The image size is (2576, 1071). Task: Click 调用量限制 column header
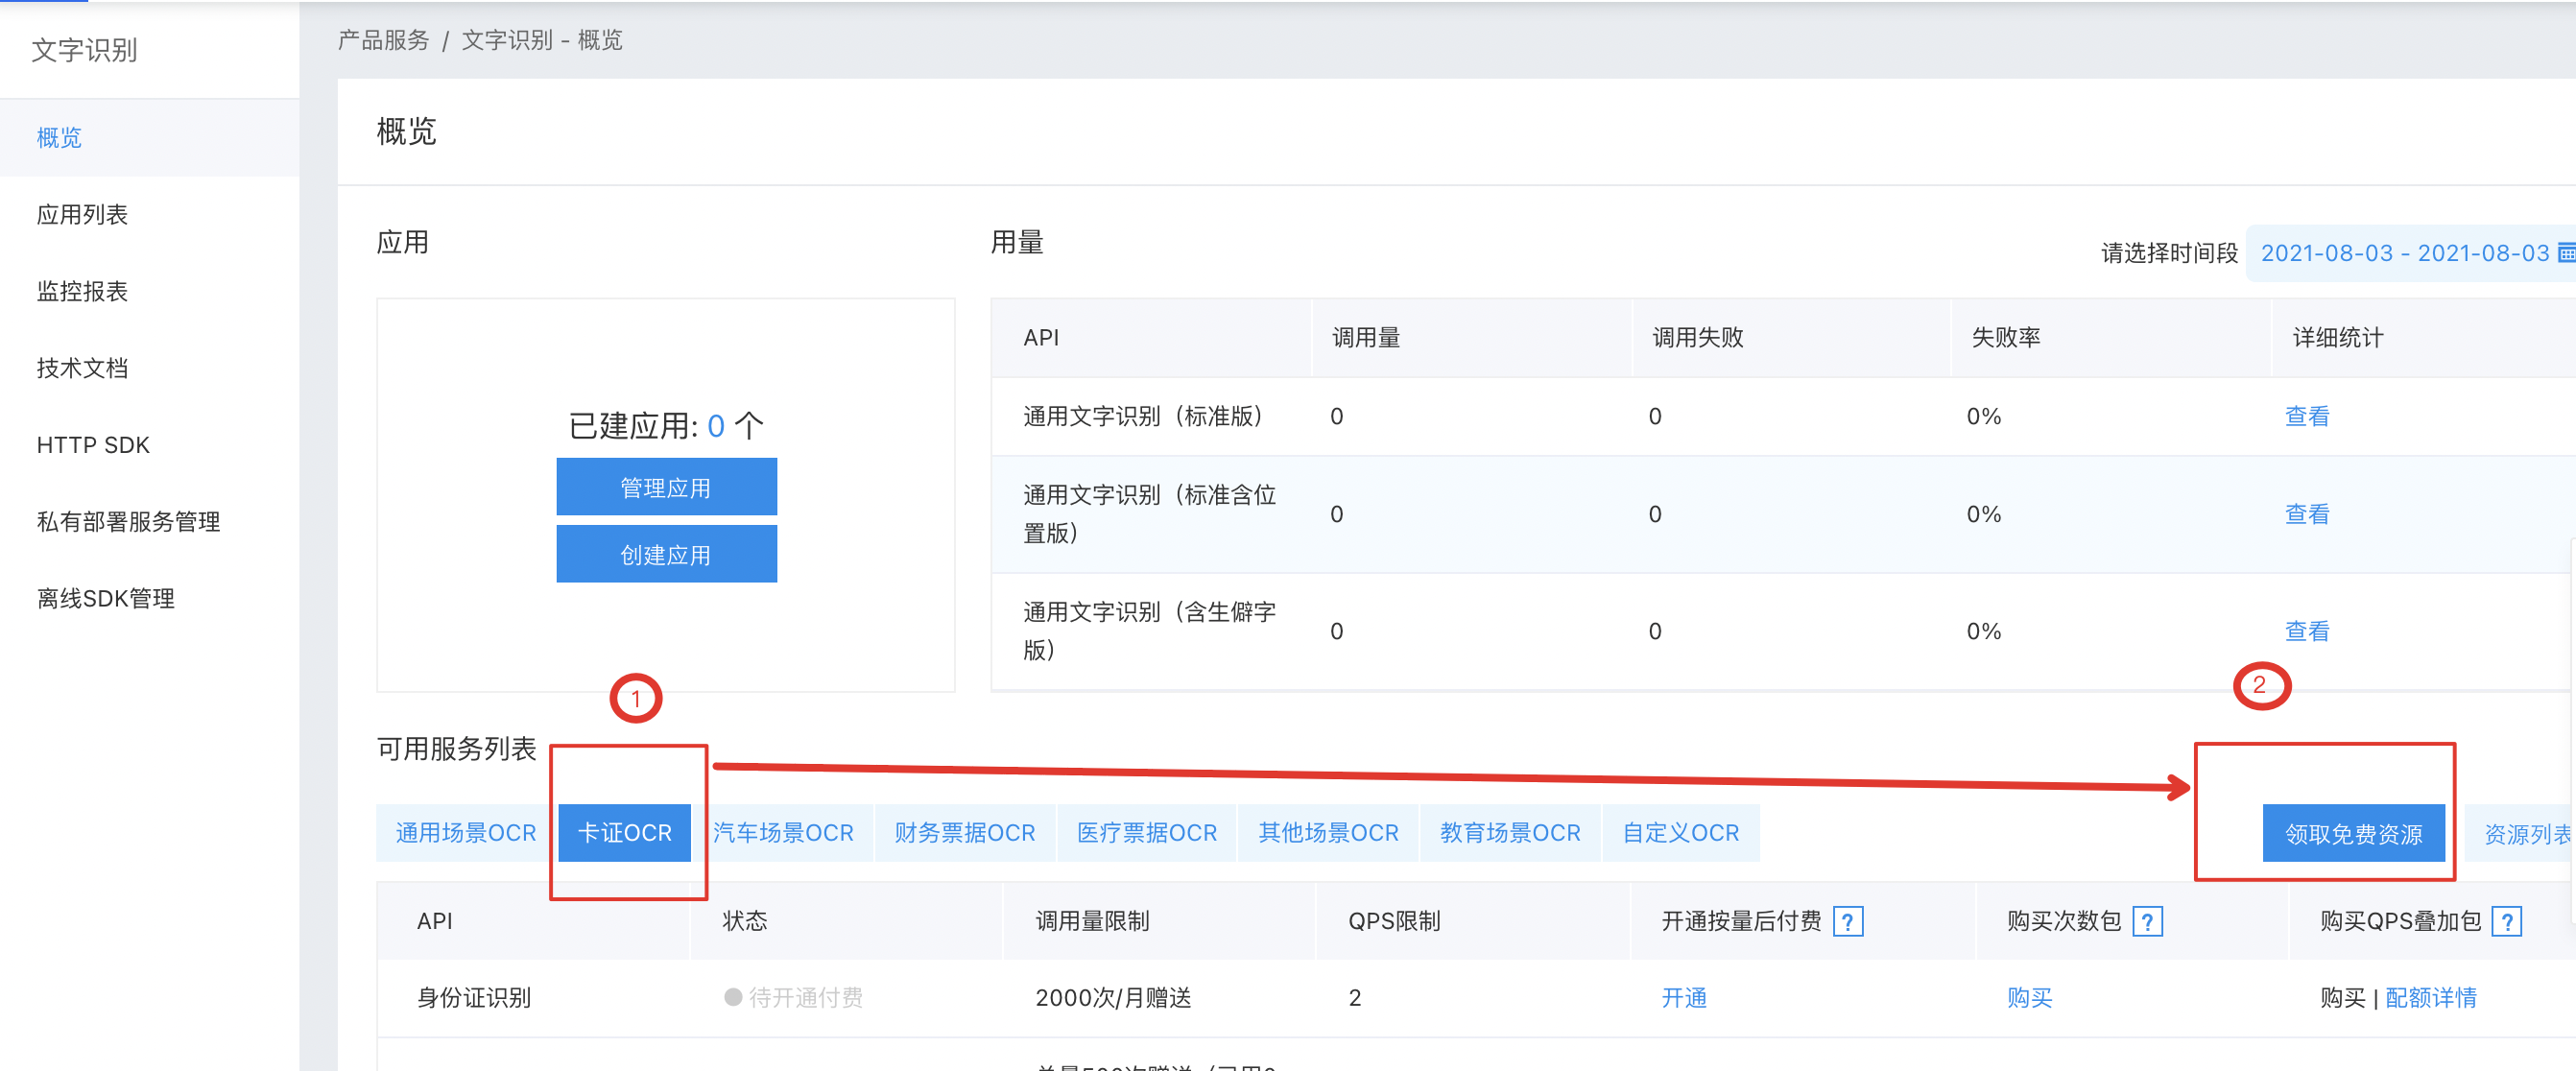click(x=1092, y=921)
